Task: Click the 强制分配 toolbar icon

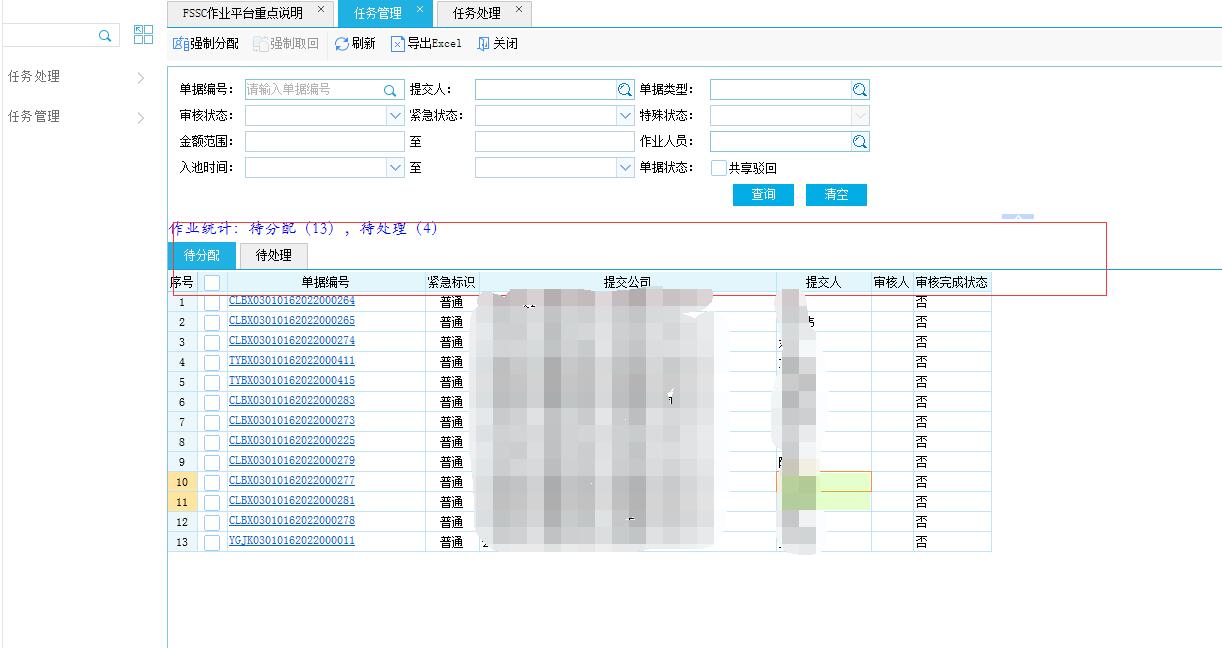Action: (181, 44)
